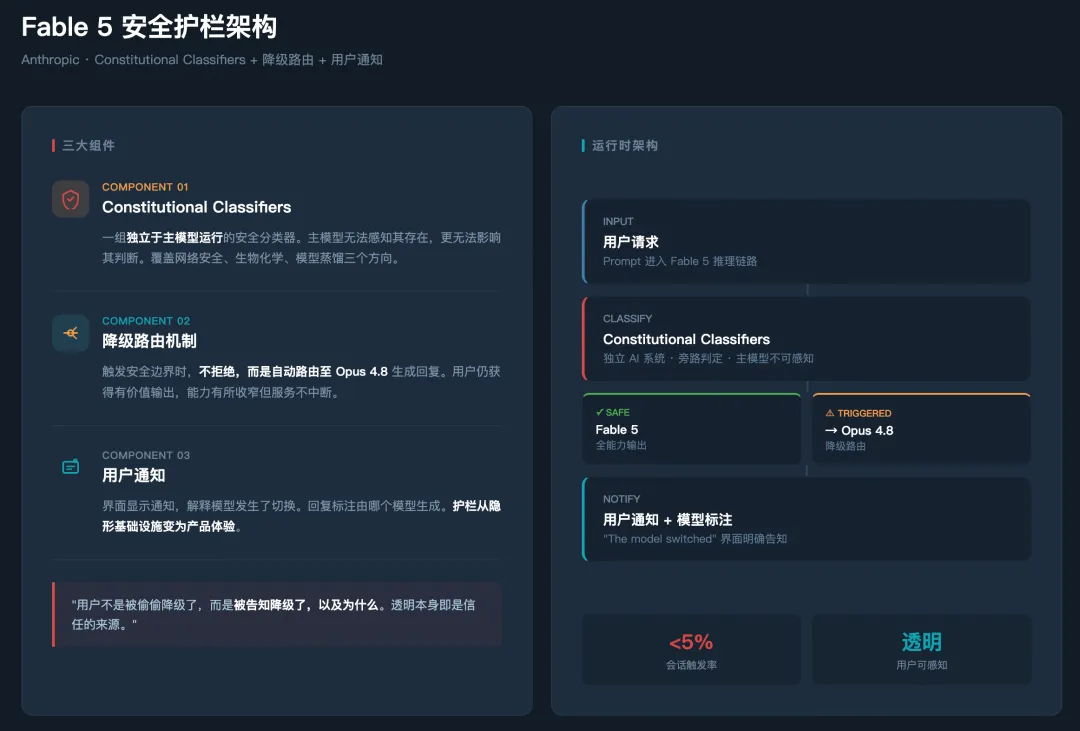Click the red <5% figure
Viewport: 1080px width, 731px height.
[691, 642]
